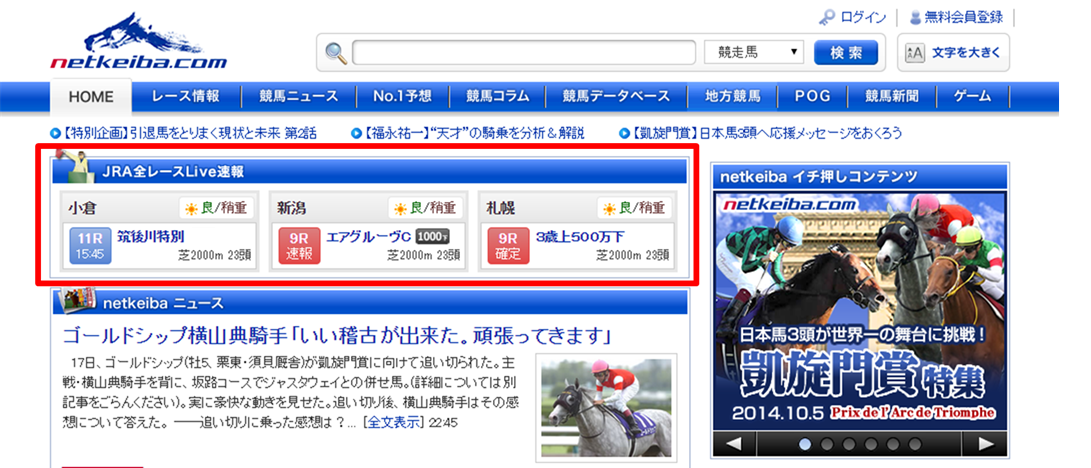Open 福永祐一 天才の騎乗 article link
1091x468 pixels.
pyautogui.click(x=474, y=132)
